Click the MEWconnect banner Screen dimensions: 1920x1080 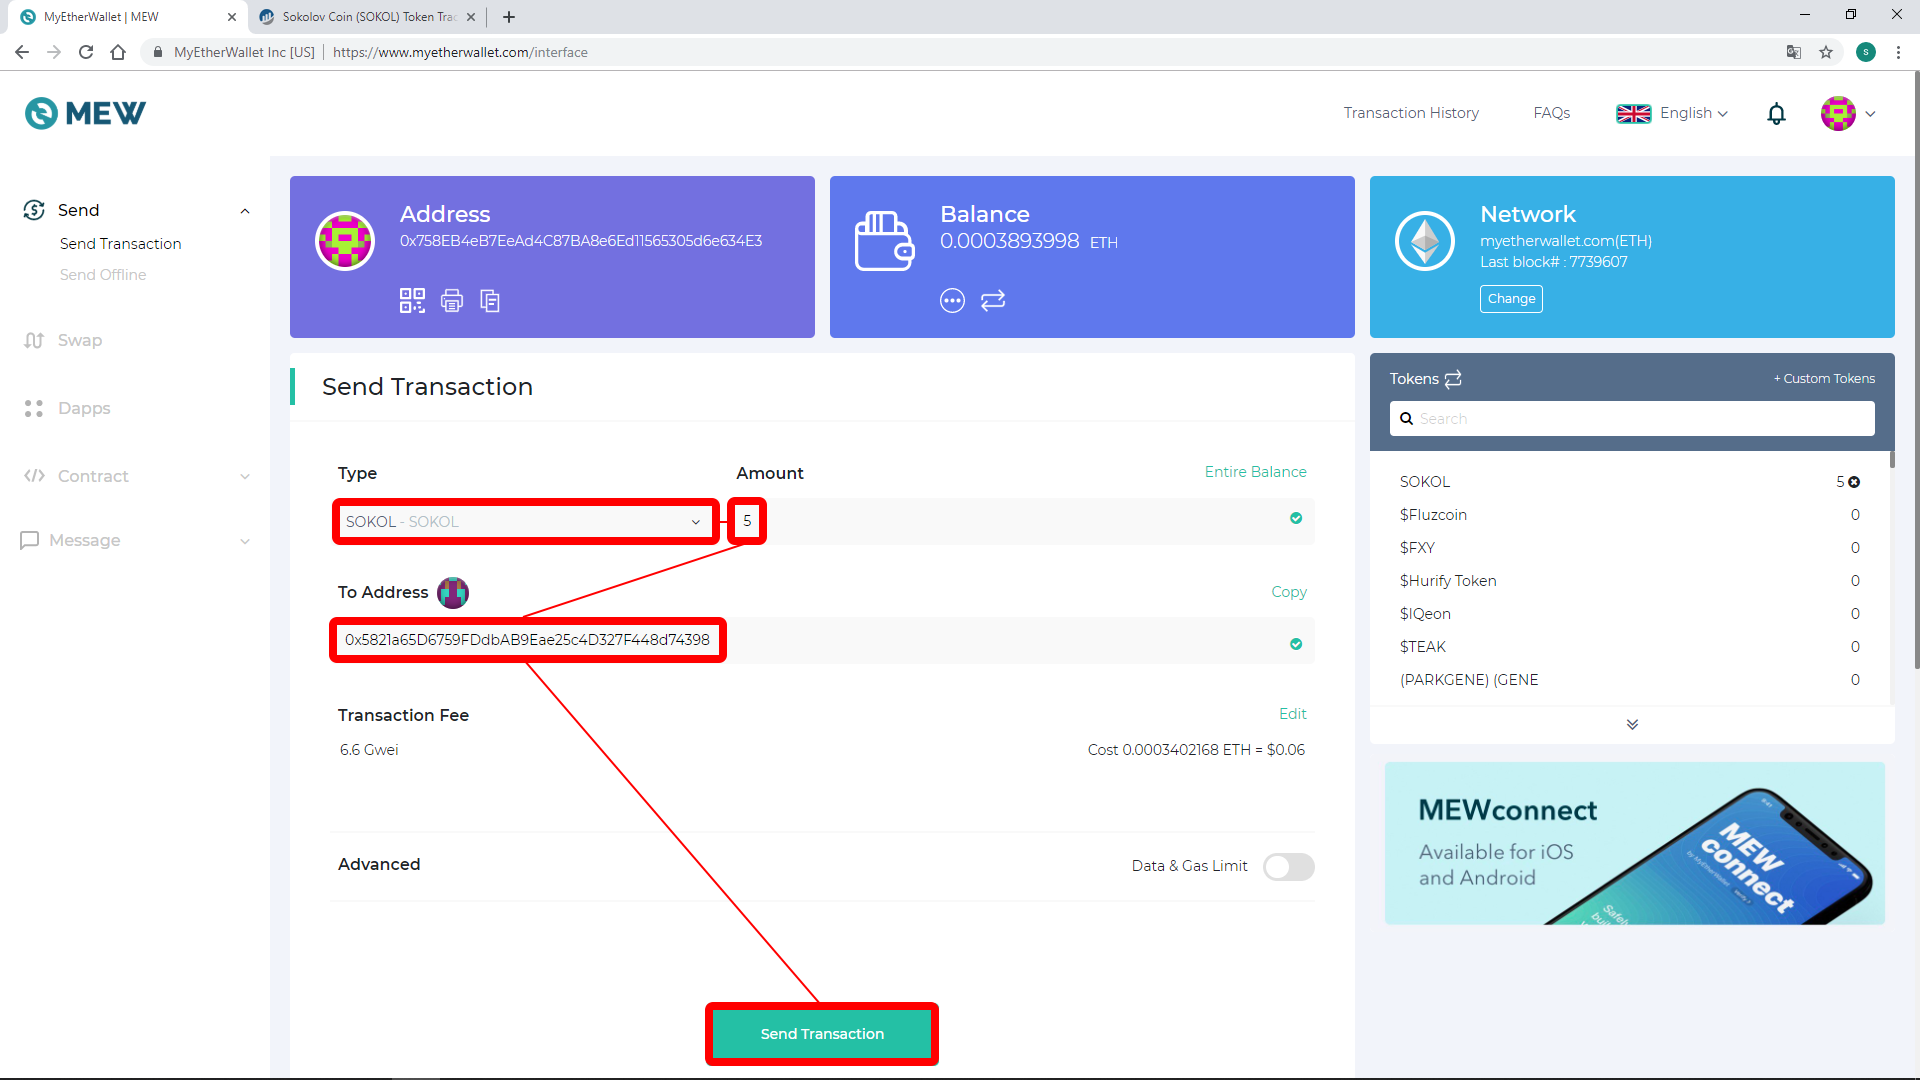point(1635,843)
